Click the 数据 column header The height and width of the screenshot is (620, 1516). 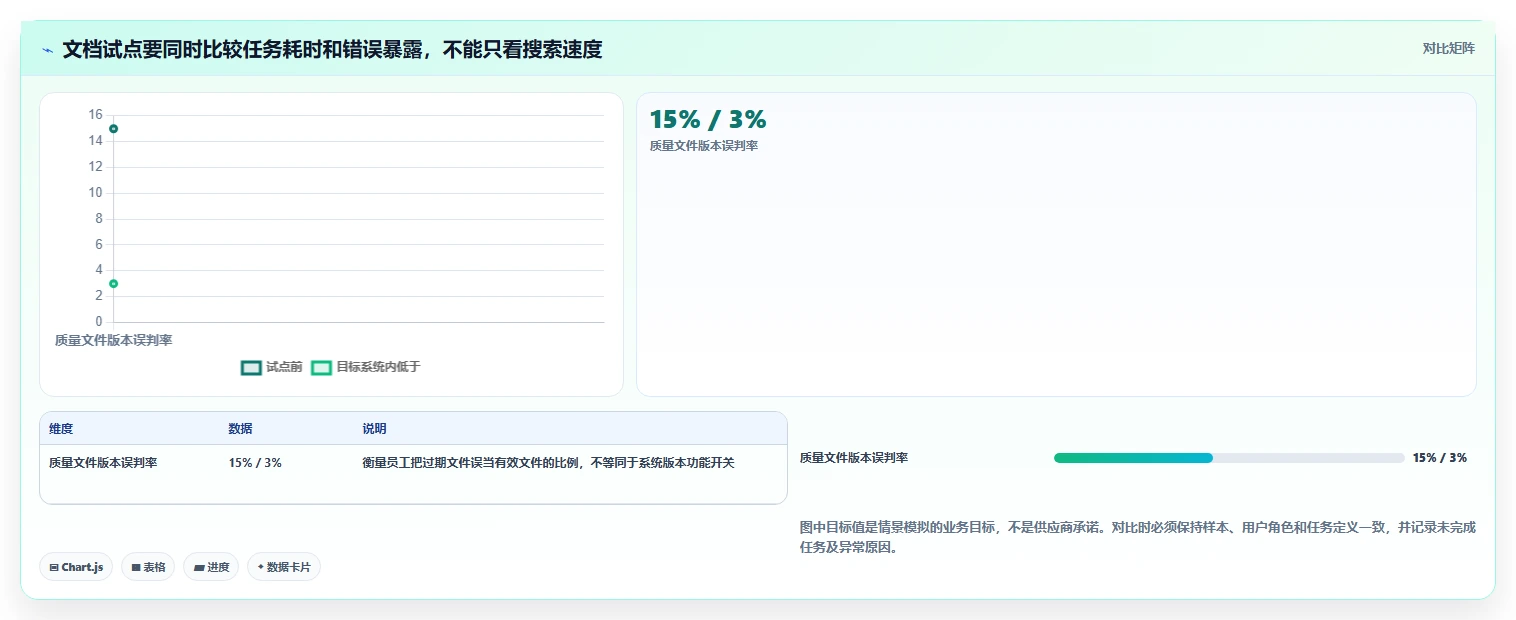[240, 429]
